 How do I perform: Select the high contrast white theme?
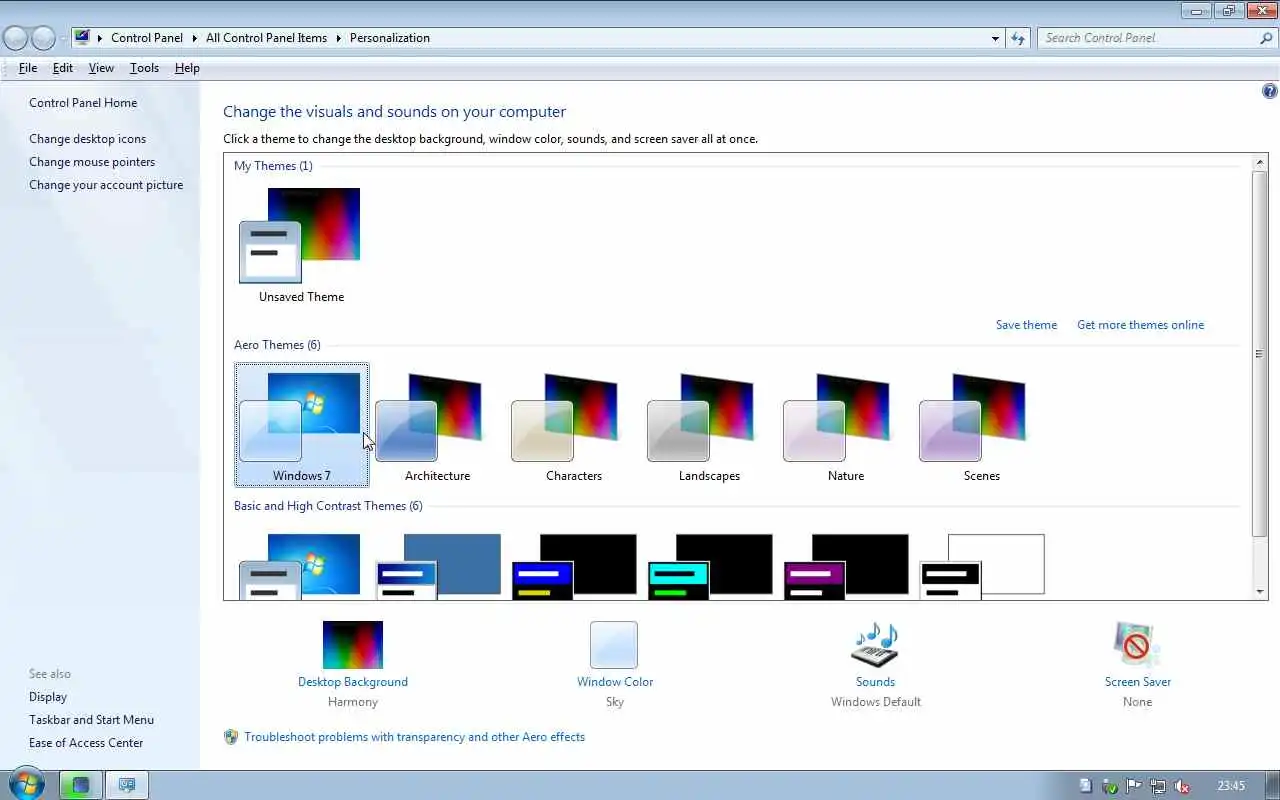pyautogui.click(x=982, y=566)
